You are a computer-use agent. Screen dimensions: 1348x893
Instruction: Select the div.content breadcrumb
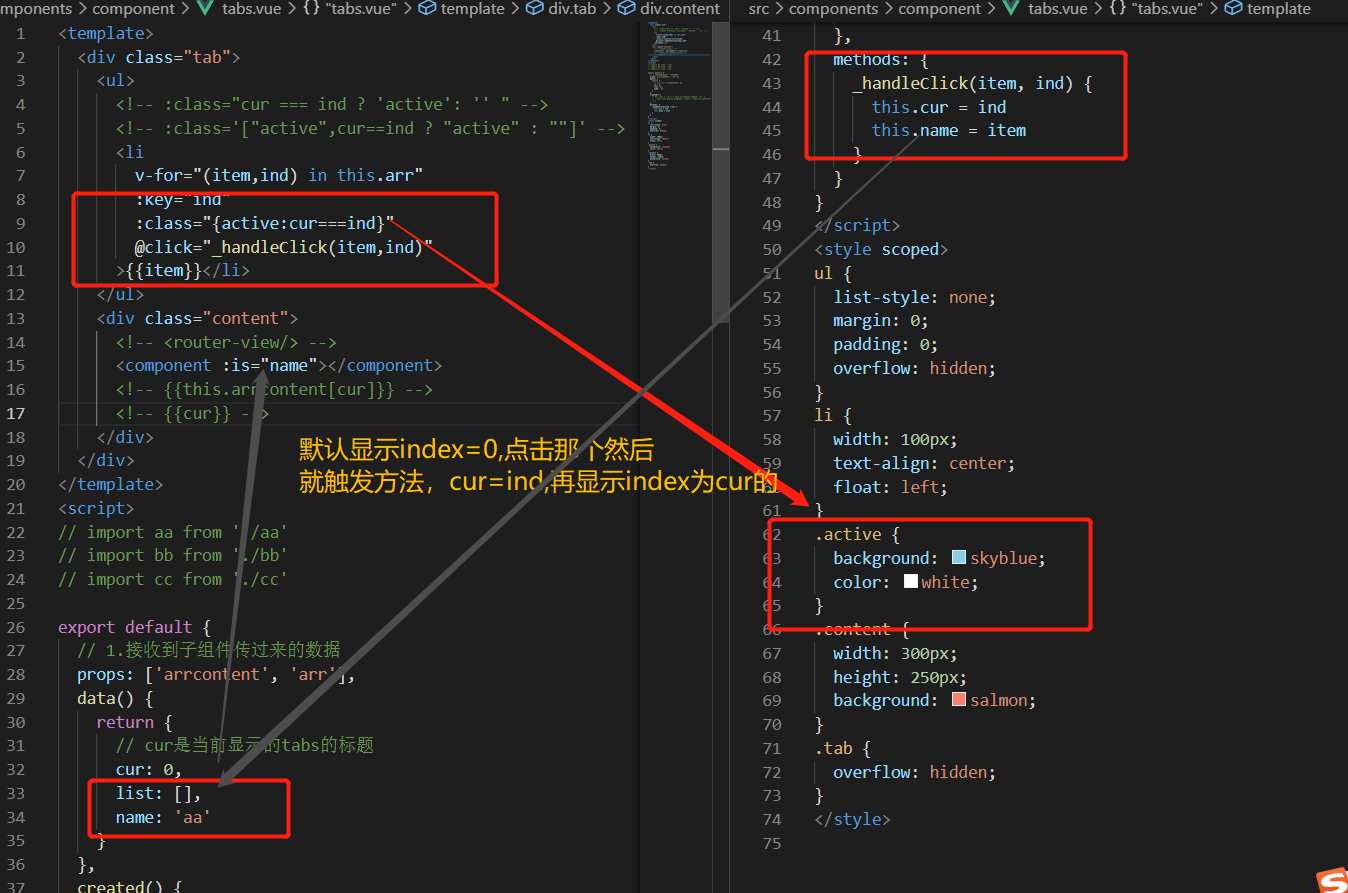click(669, 9)
